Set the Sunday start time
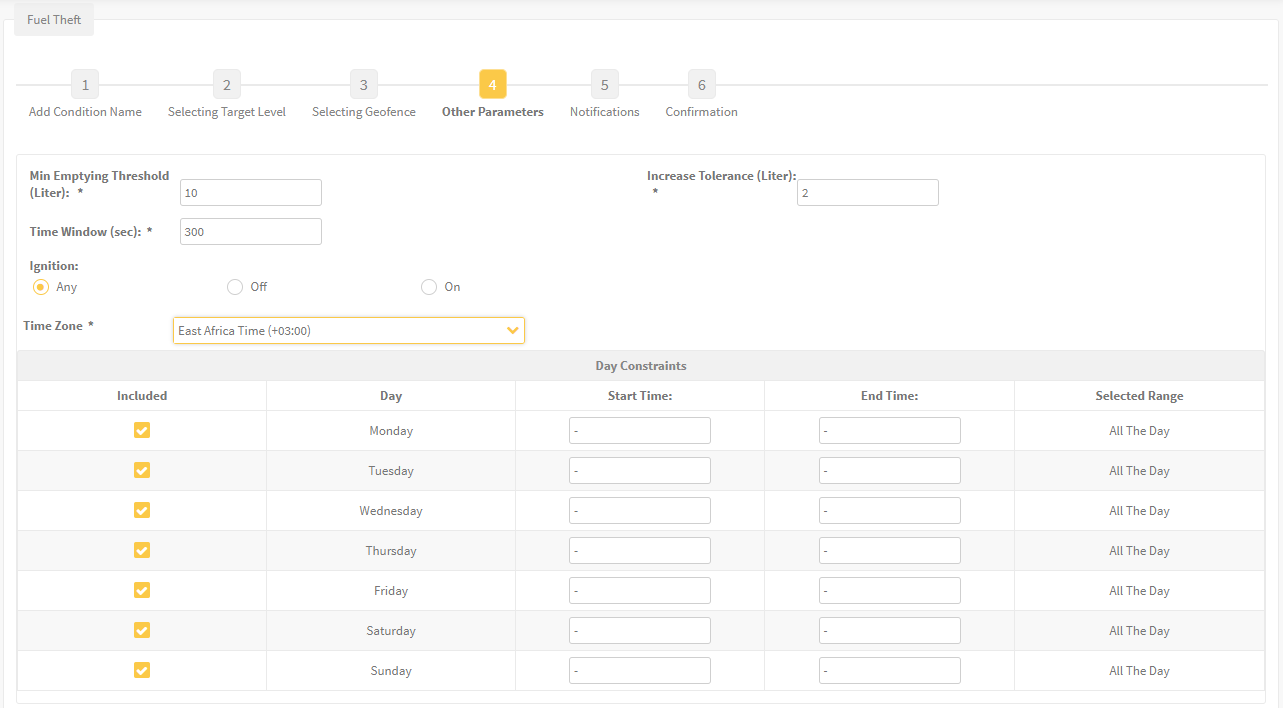Screen dimensions: 1283x708 pyautogui.click(x=640, y=671)
